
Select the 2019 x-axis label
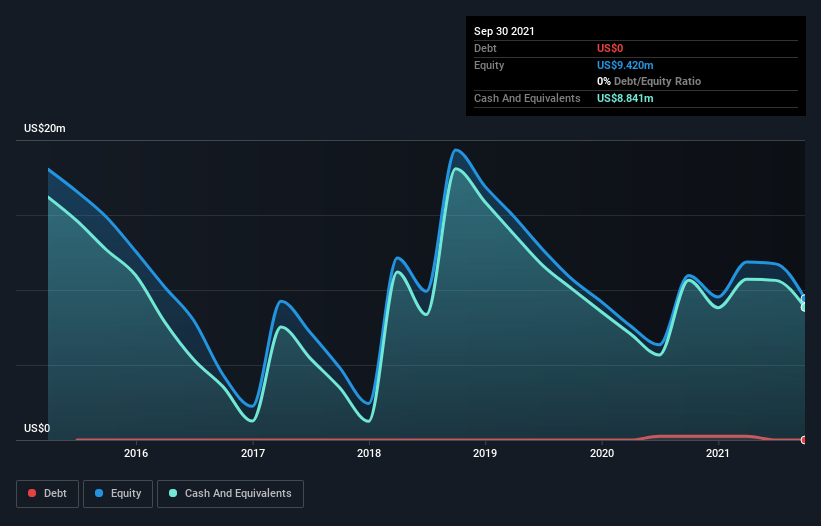[x=485, y=453]
